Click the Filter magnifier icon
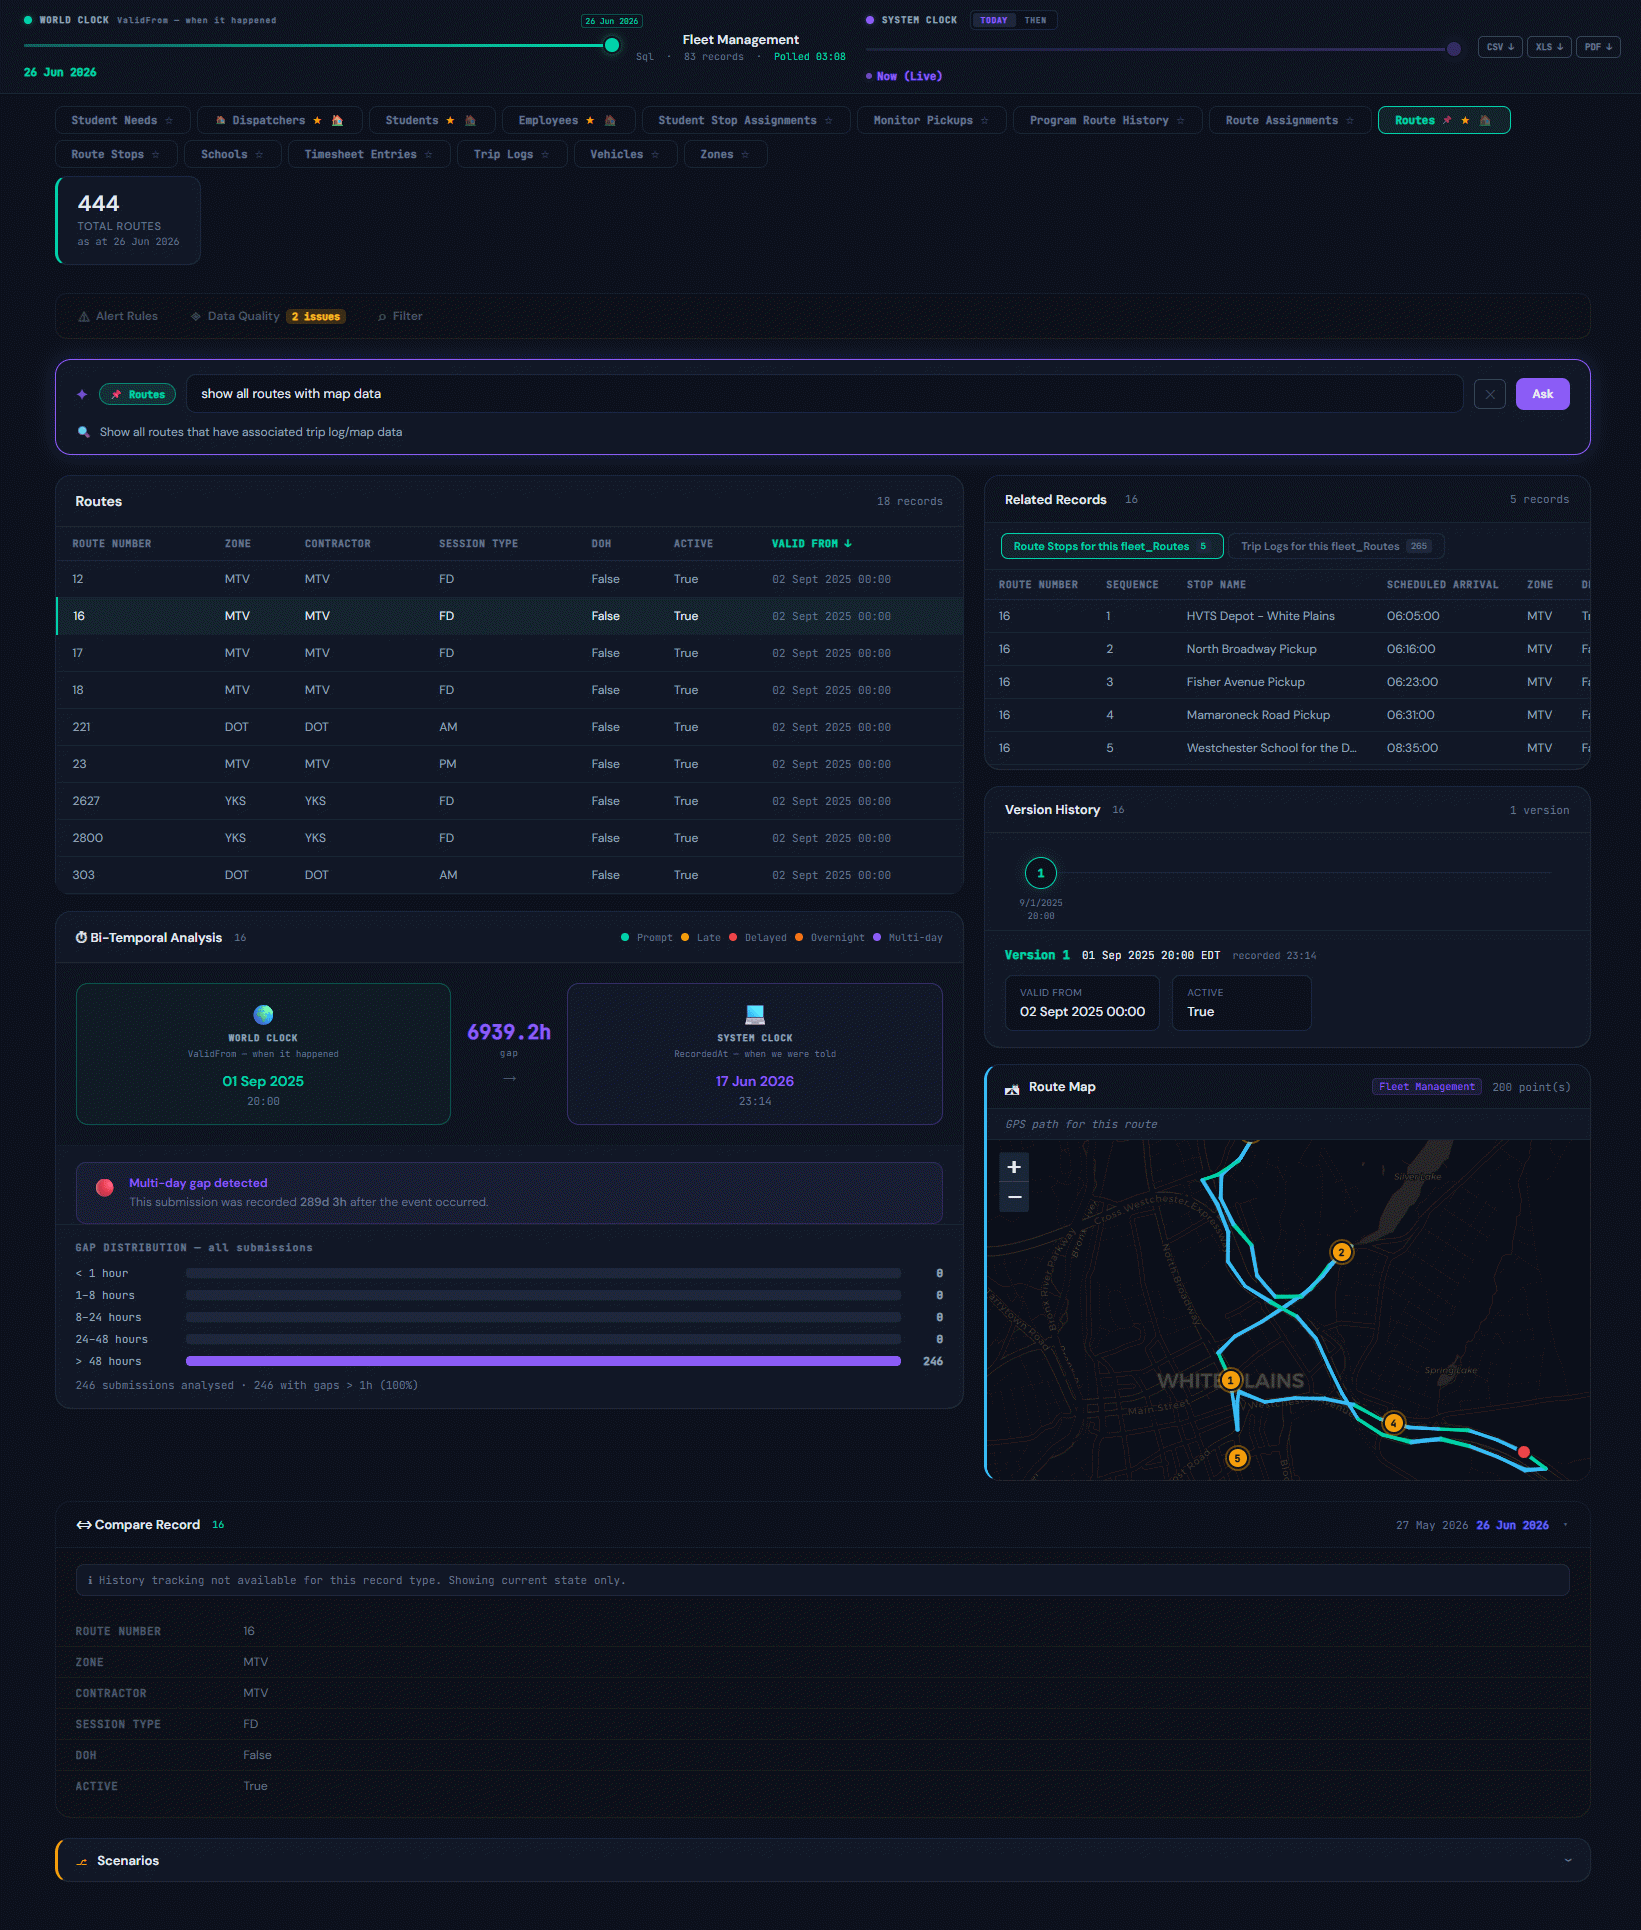The height and width of the screenshot is (1930, 1641). click(x=382, y=317)
